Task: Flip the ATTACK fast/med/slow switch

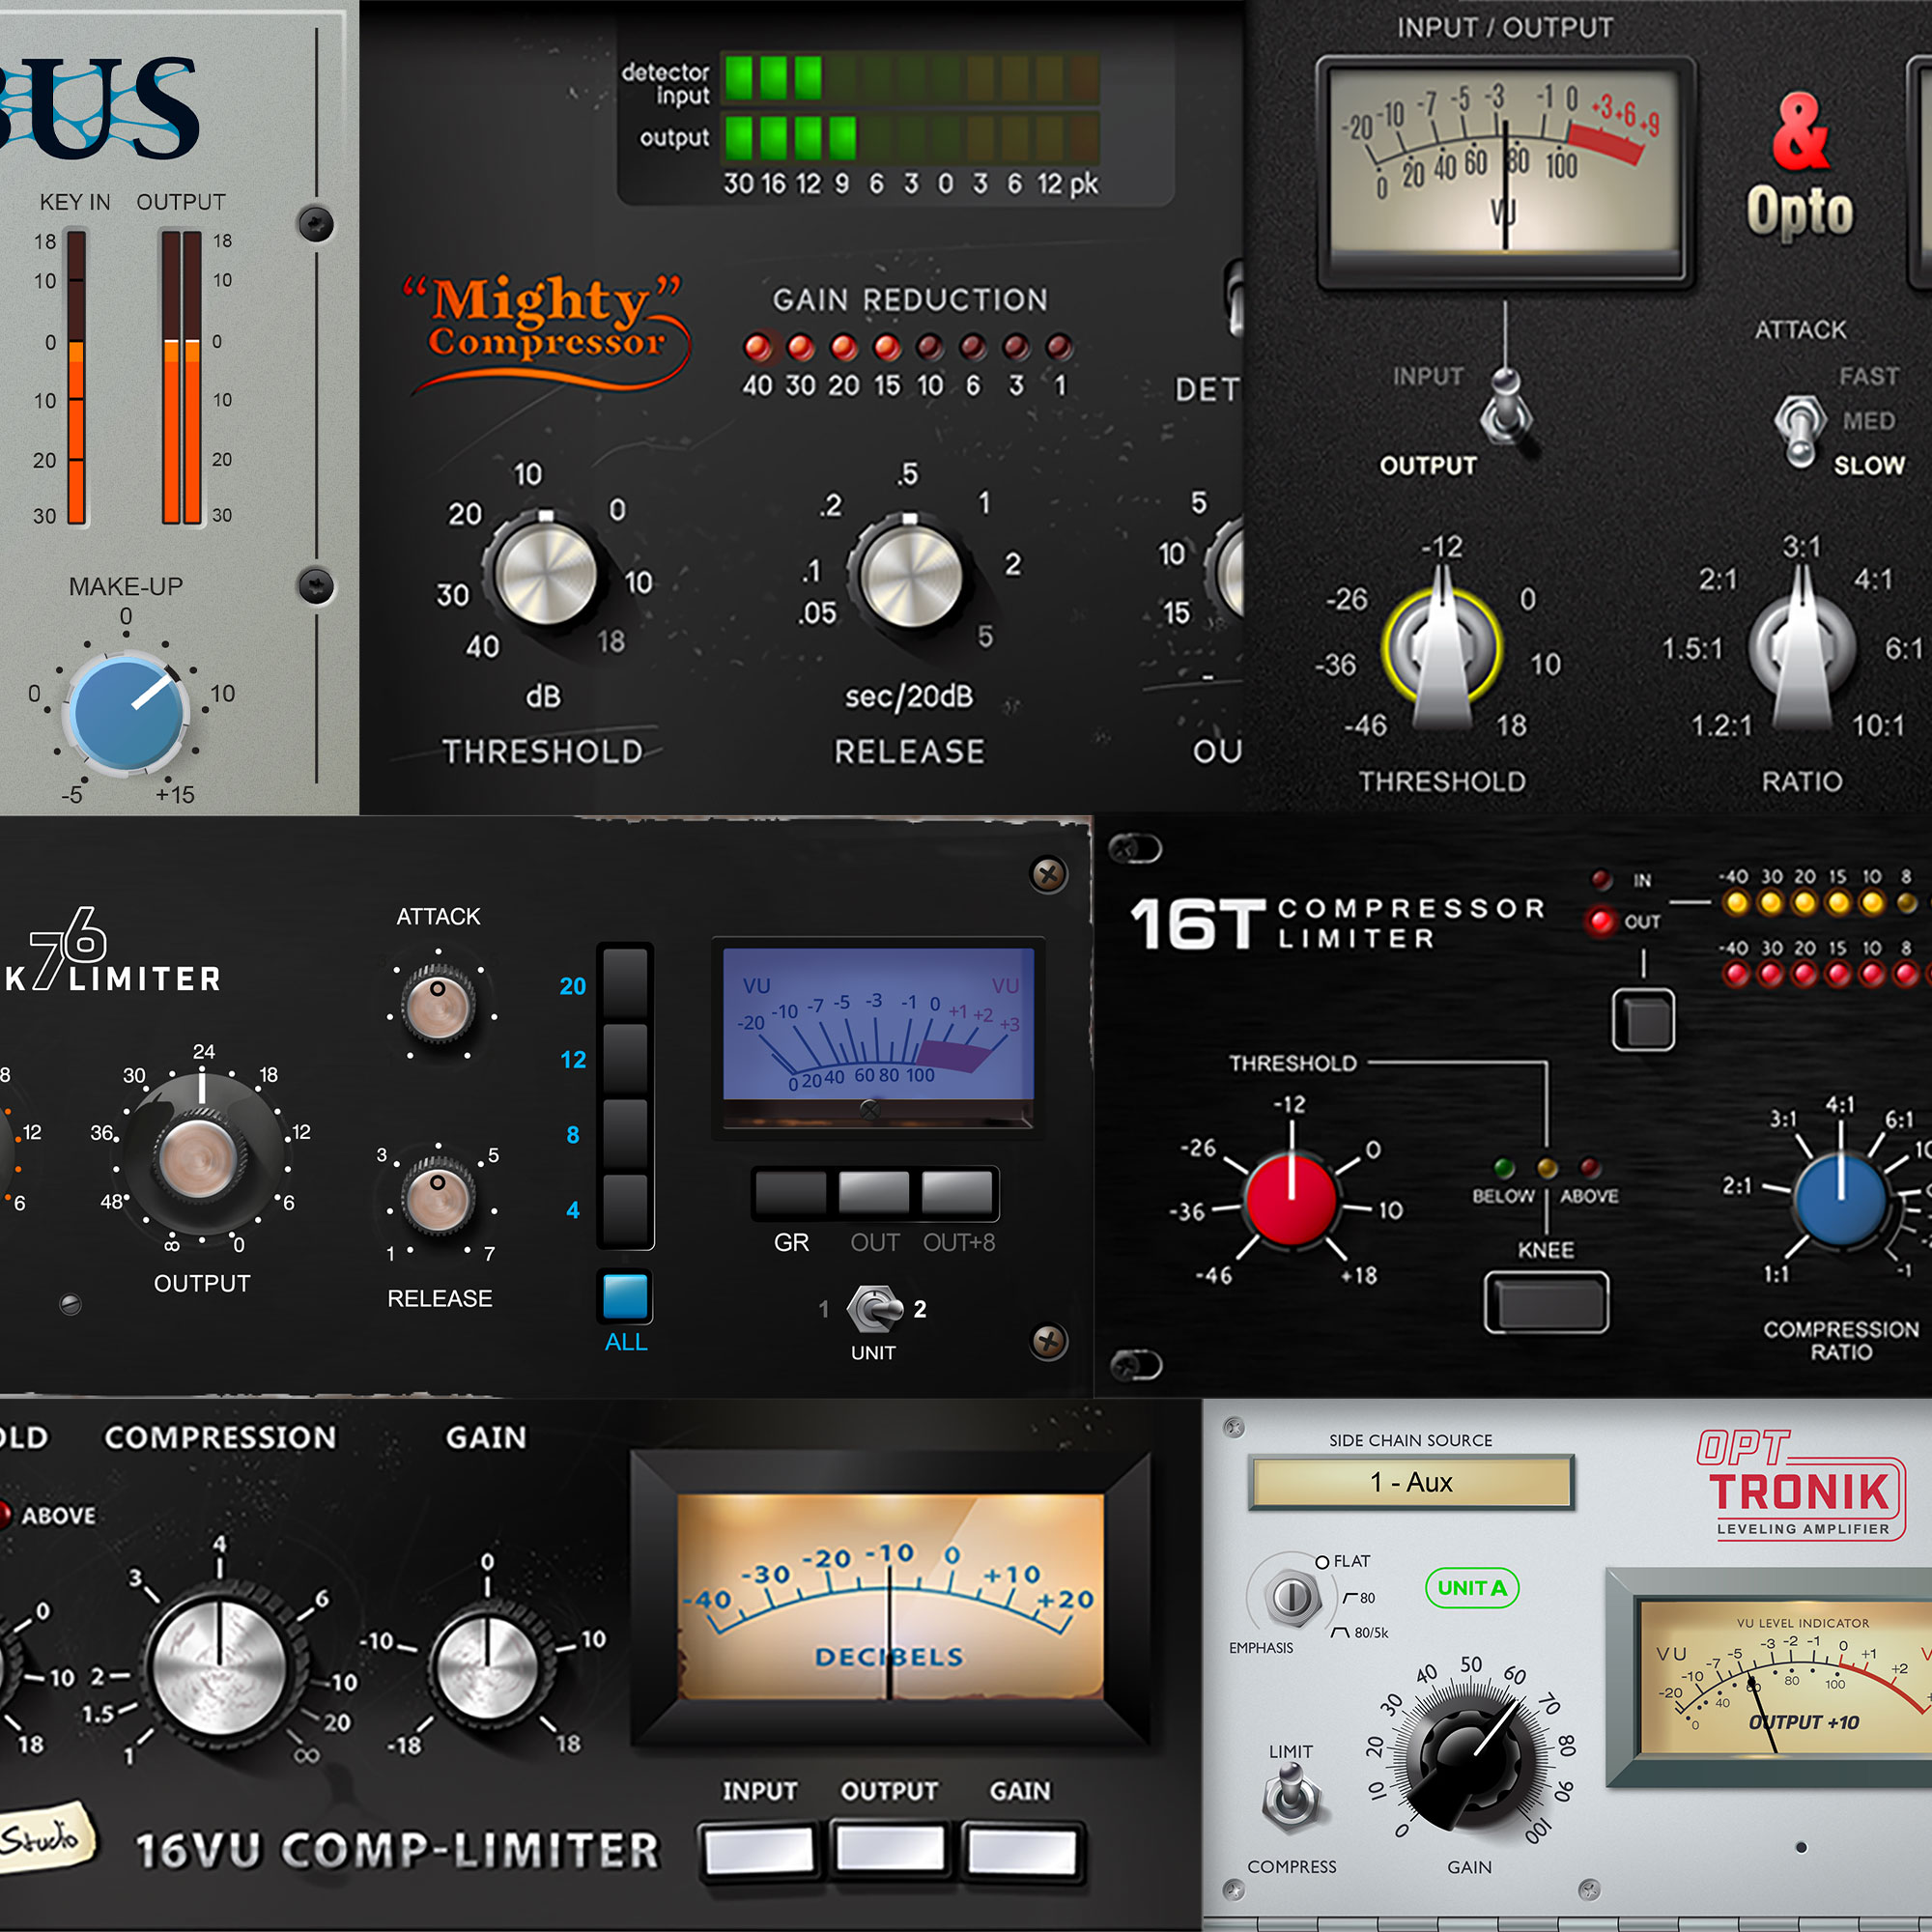Action: [1799, 429]
